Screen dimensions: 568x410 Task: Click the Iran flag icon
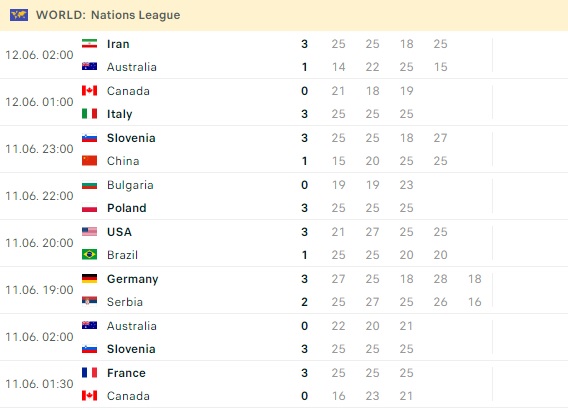point(89,44)
